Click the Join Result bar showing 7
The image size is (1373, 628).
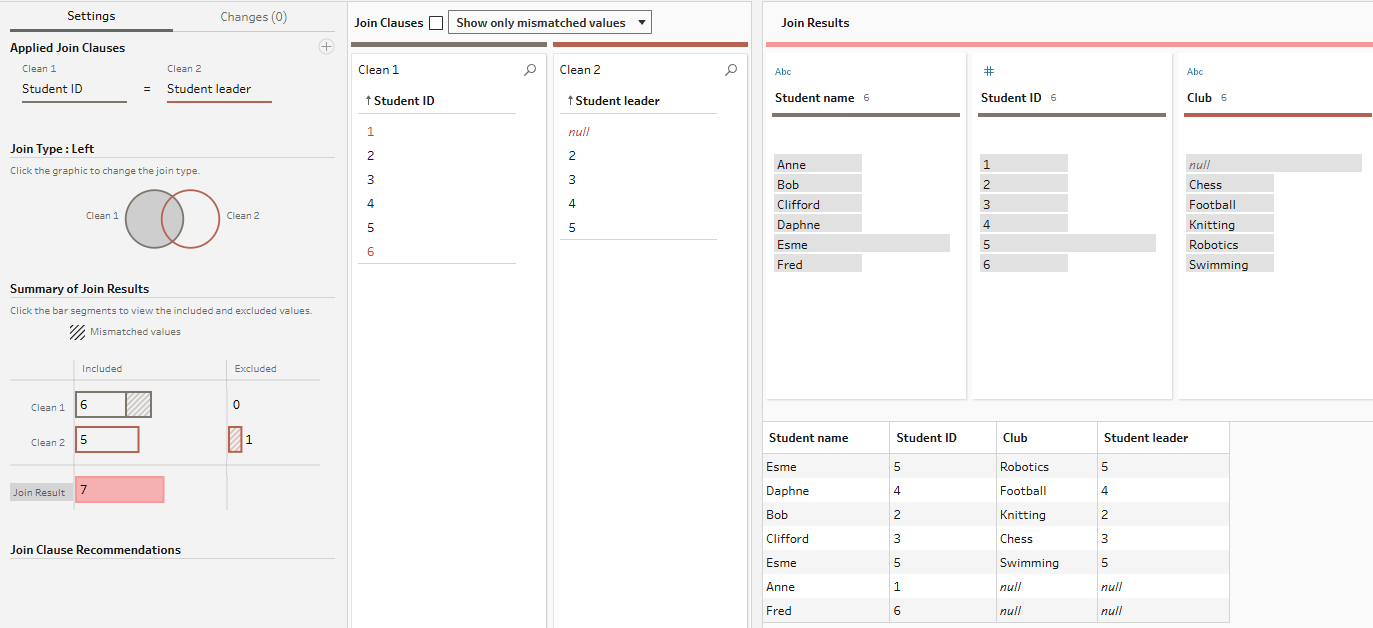coord(119,490)
